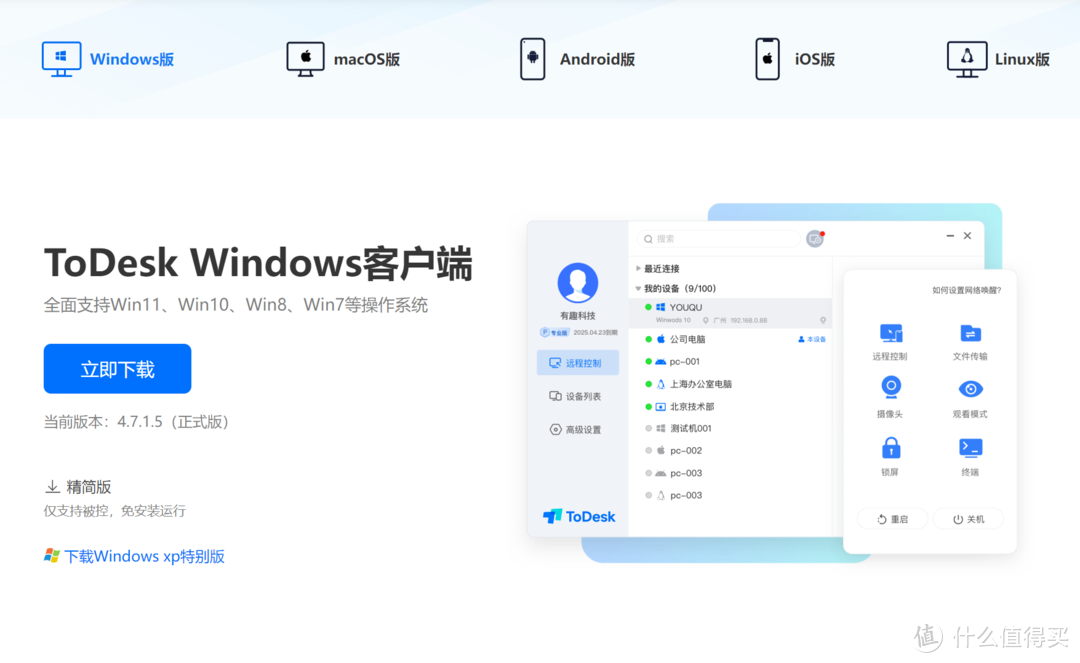The height and width of the screenshot is (663, 1080).
Task: Click the 关机 shutdown button
Action: 968,519
